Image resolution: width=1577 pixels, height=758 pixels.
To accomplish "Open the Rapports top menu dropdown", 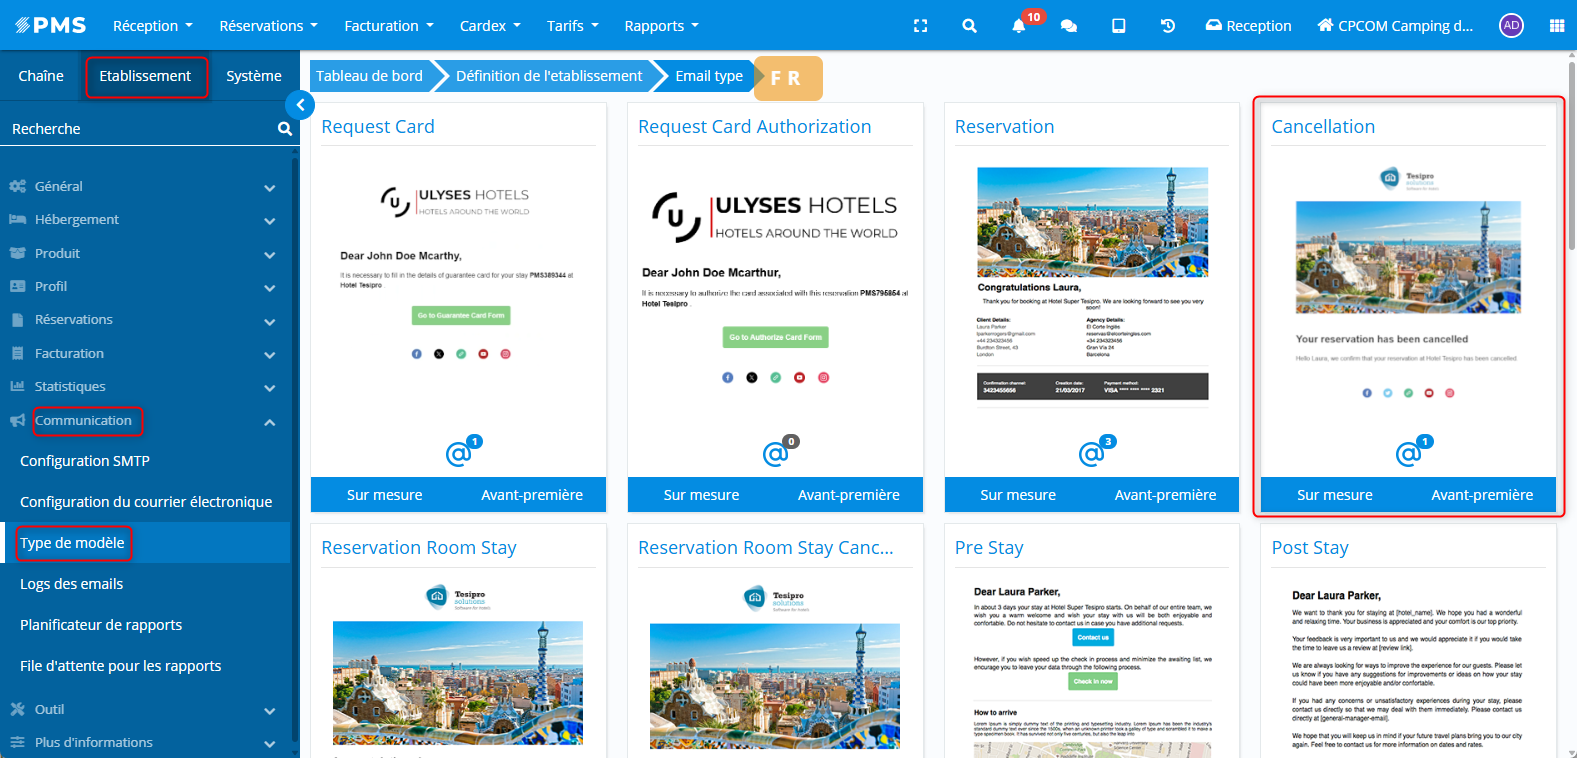I will pyautogui.click(x=661, y=26).
